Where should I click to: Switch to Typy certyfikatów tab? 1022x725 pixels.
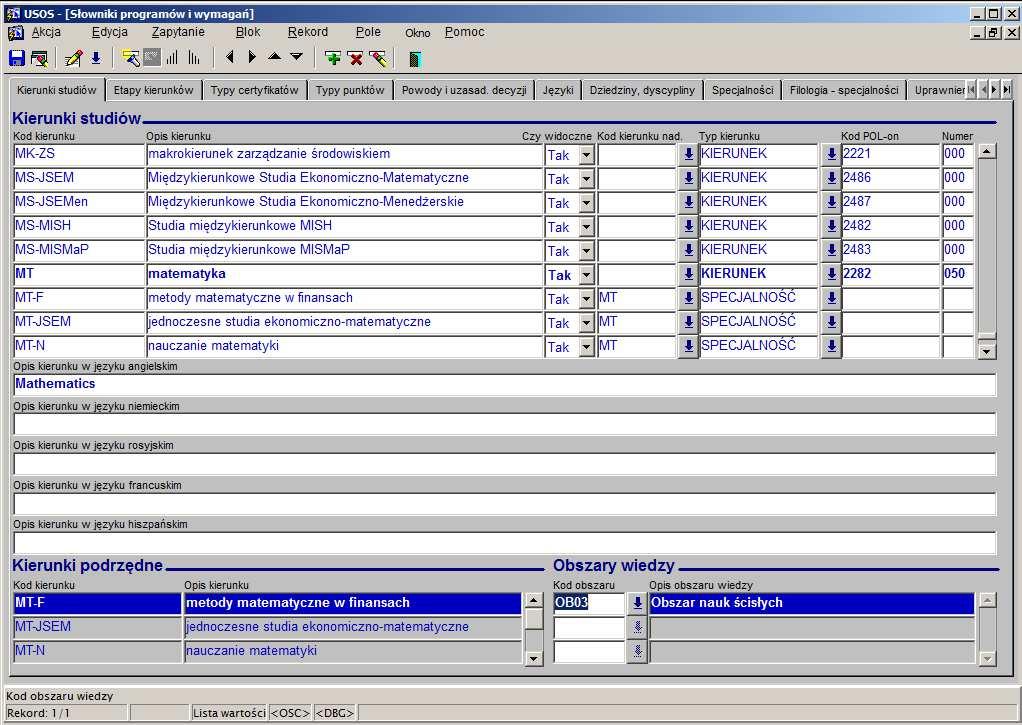pyautogui.click(x=255, y=91)
